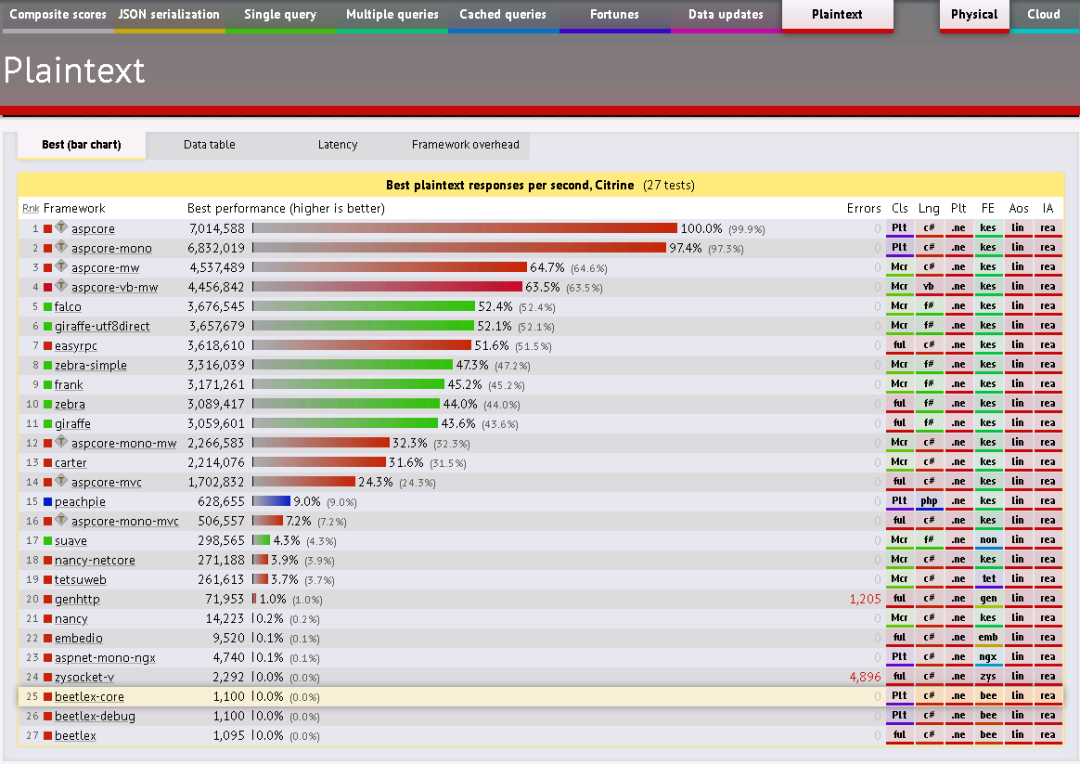
Task: Open the aspcore framework link
Action: (93, 229)
